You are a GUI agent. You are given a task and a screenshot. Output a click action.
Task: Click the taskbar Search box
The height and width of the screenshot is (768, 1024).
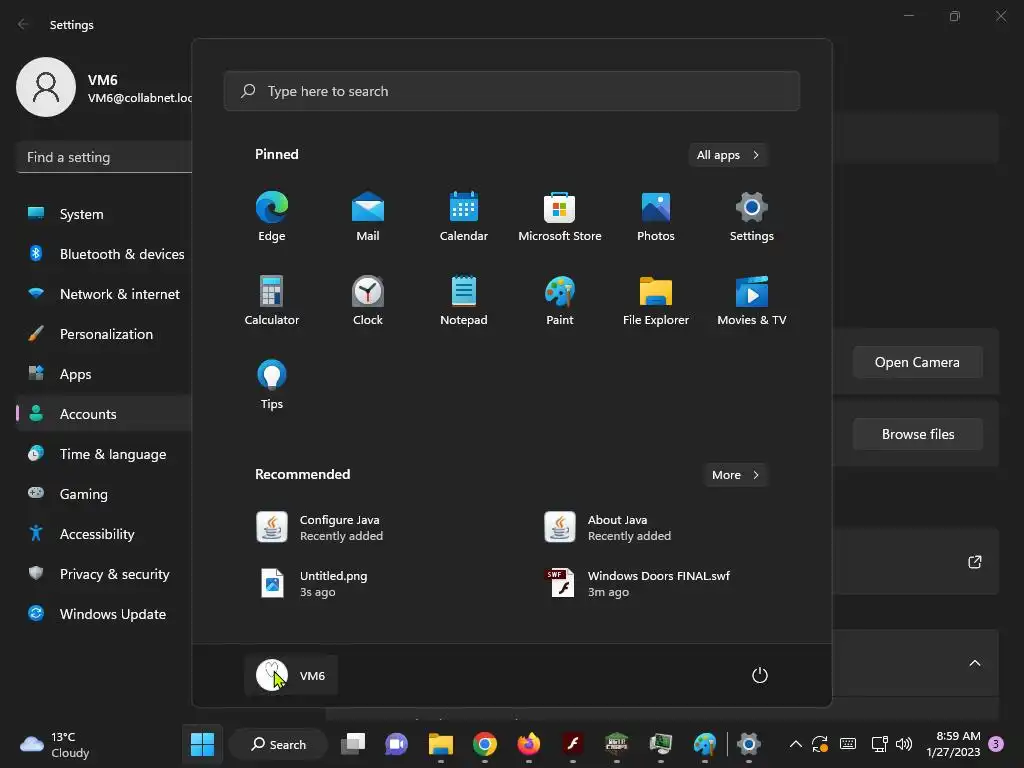point(278,744)
